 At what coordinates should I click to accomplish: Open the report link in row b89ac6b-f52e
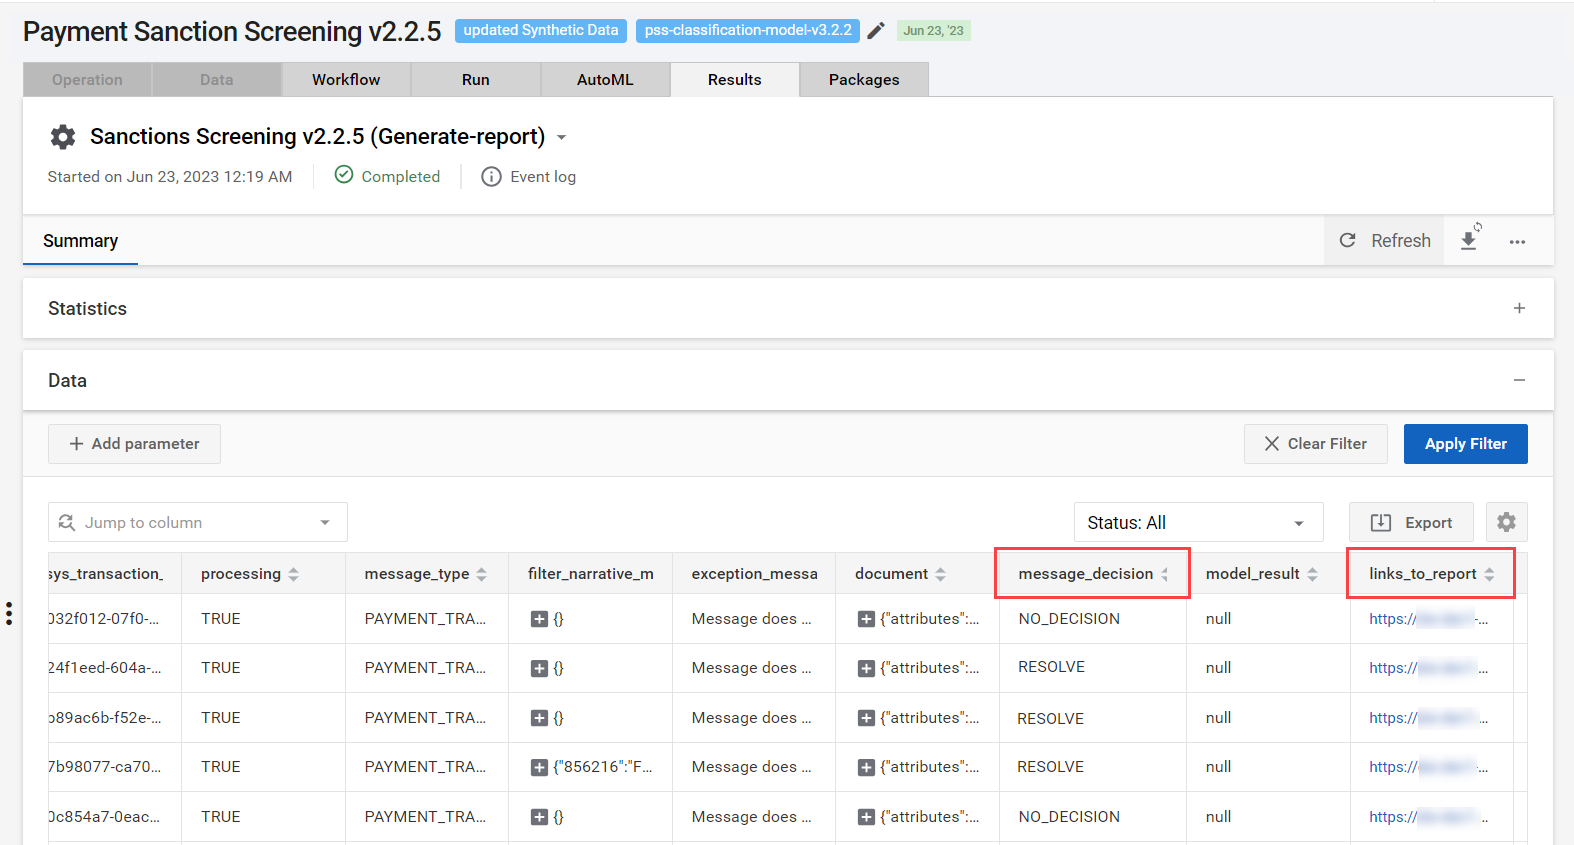[x=1428, y=718]
